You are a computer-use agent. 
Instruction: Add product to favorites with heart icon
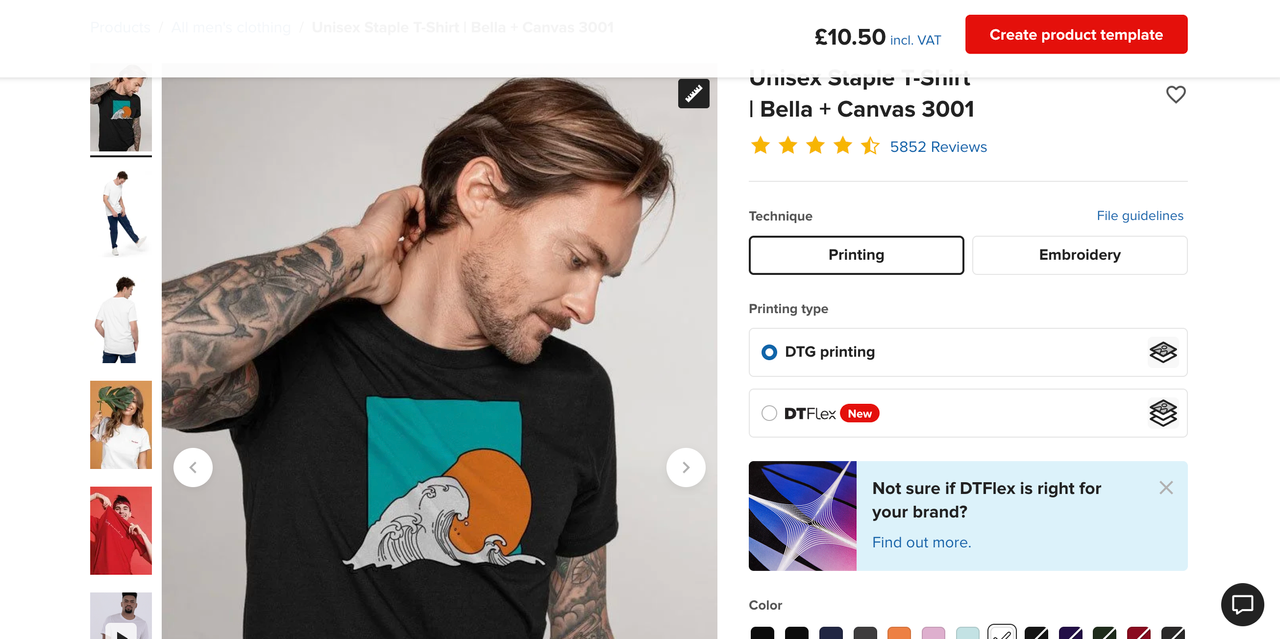(x=1176, y=94)
